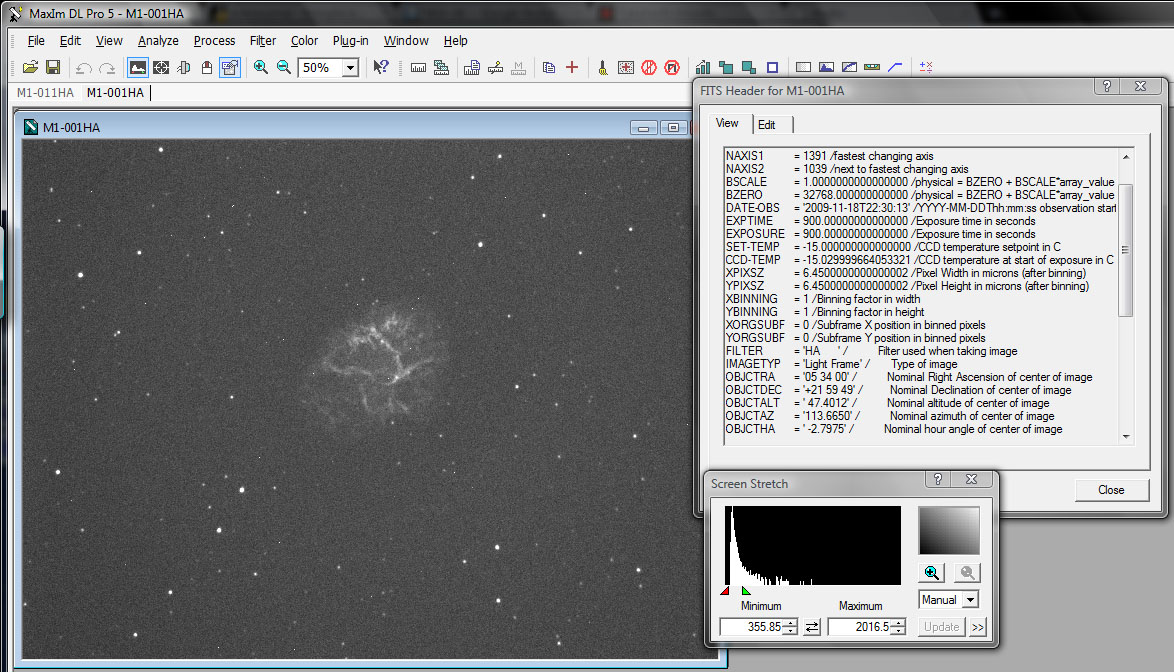
Task: Open the crosshair Information window icon
Action: coord(161,67)
